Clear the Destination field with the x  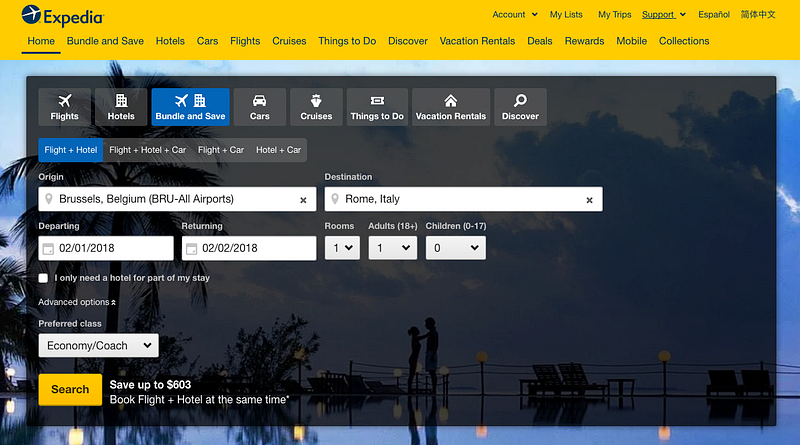click(x=589, y=200)
